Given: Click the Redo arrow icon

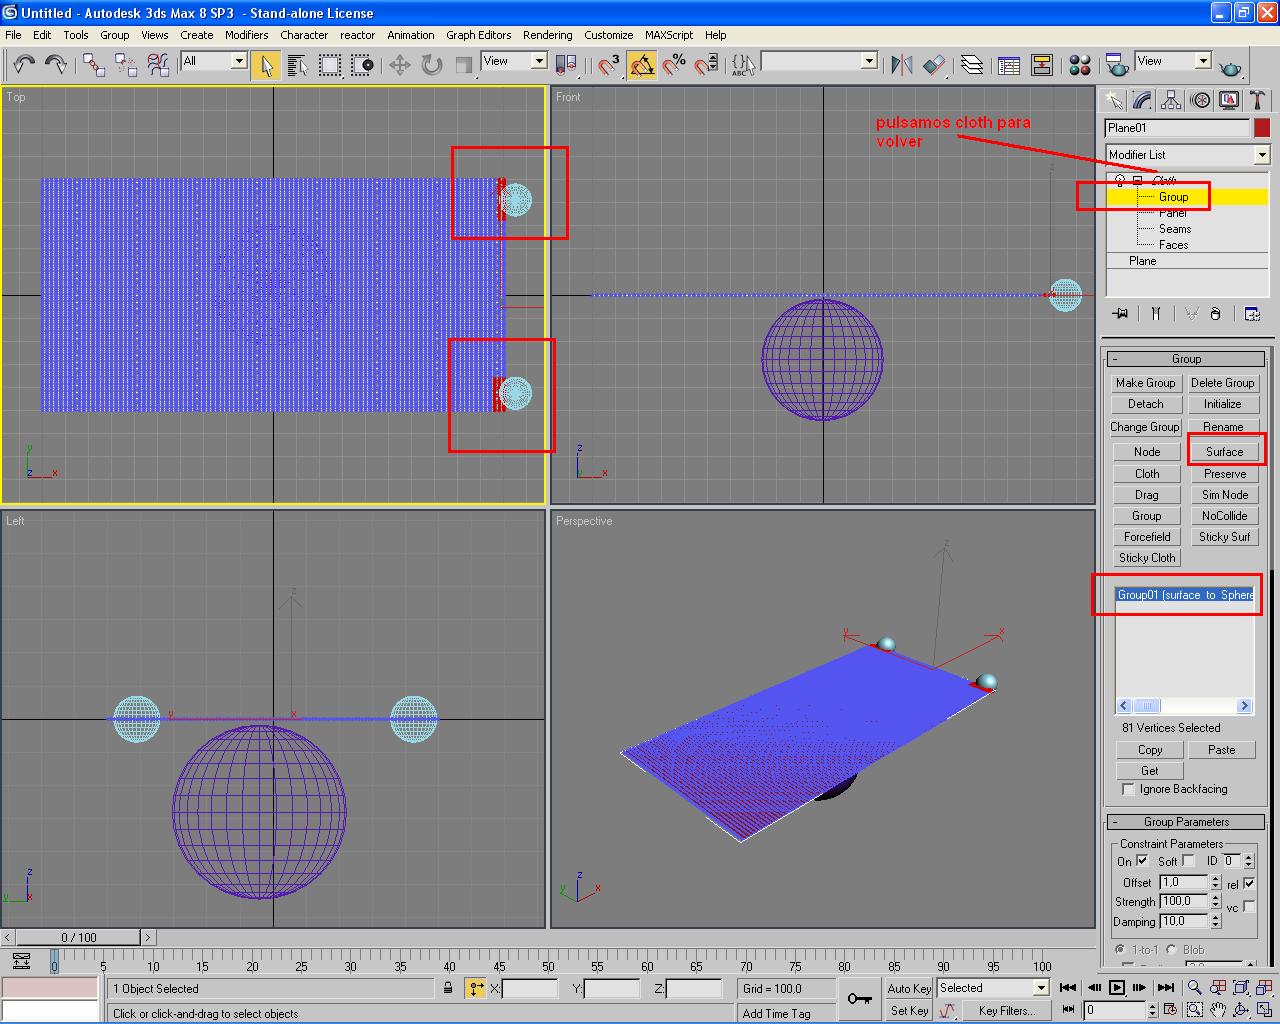Looking at the screenshot, I should (x=56, y=65).
